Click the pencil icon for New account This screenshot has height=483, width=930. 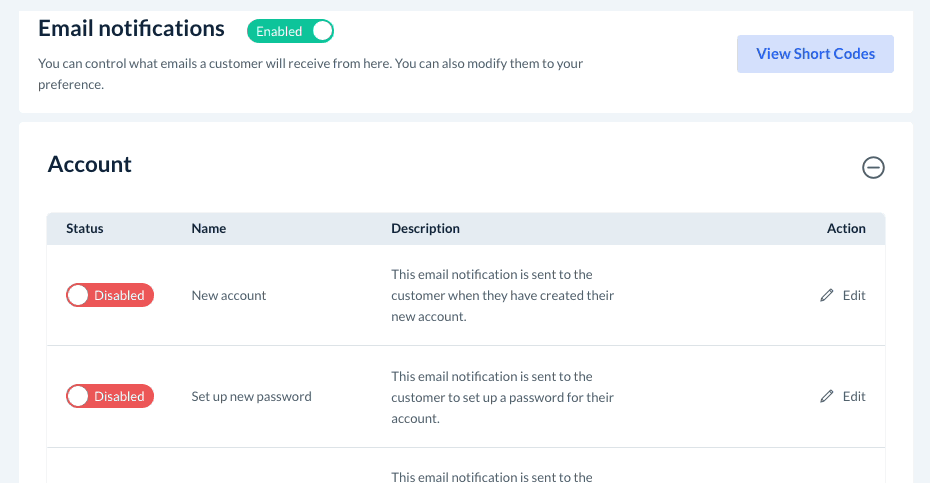pos(827,296)
